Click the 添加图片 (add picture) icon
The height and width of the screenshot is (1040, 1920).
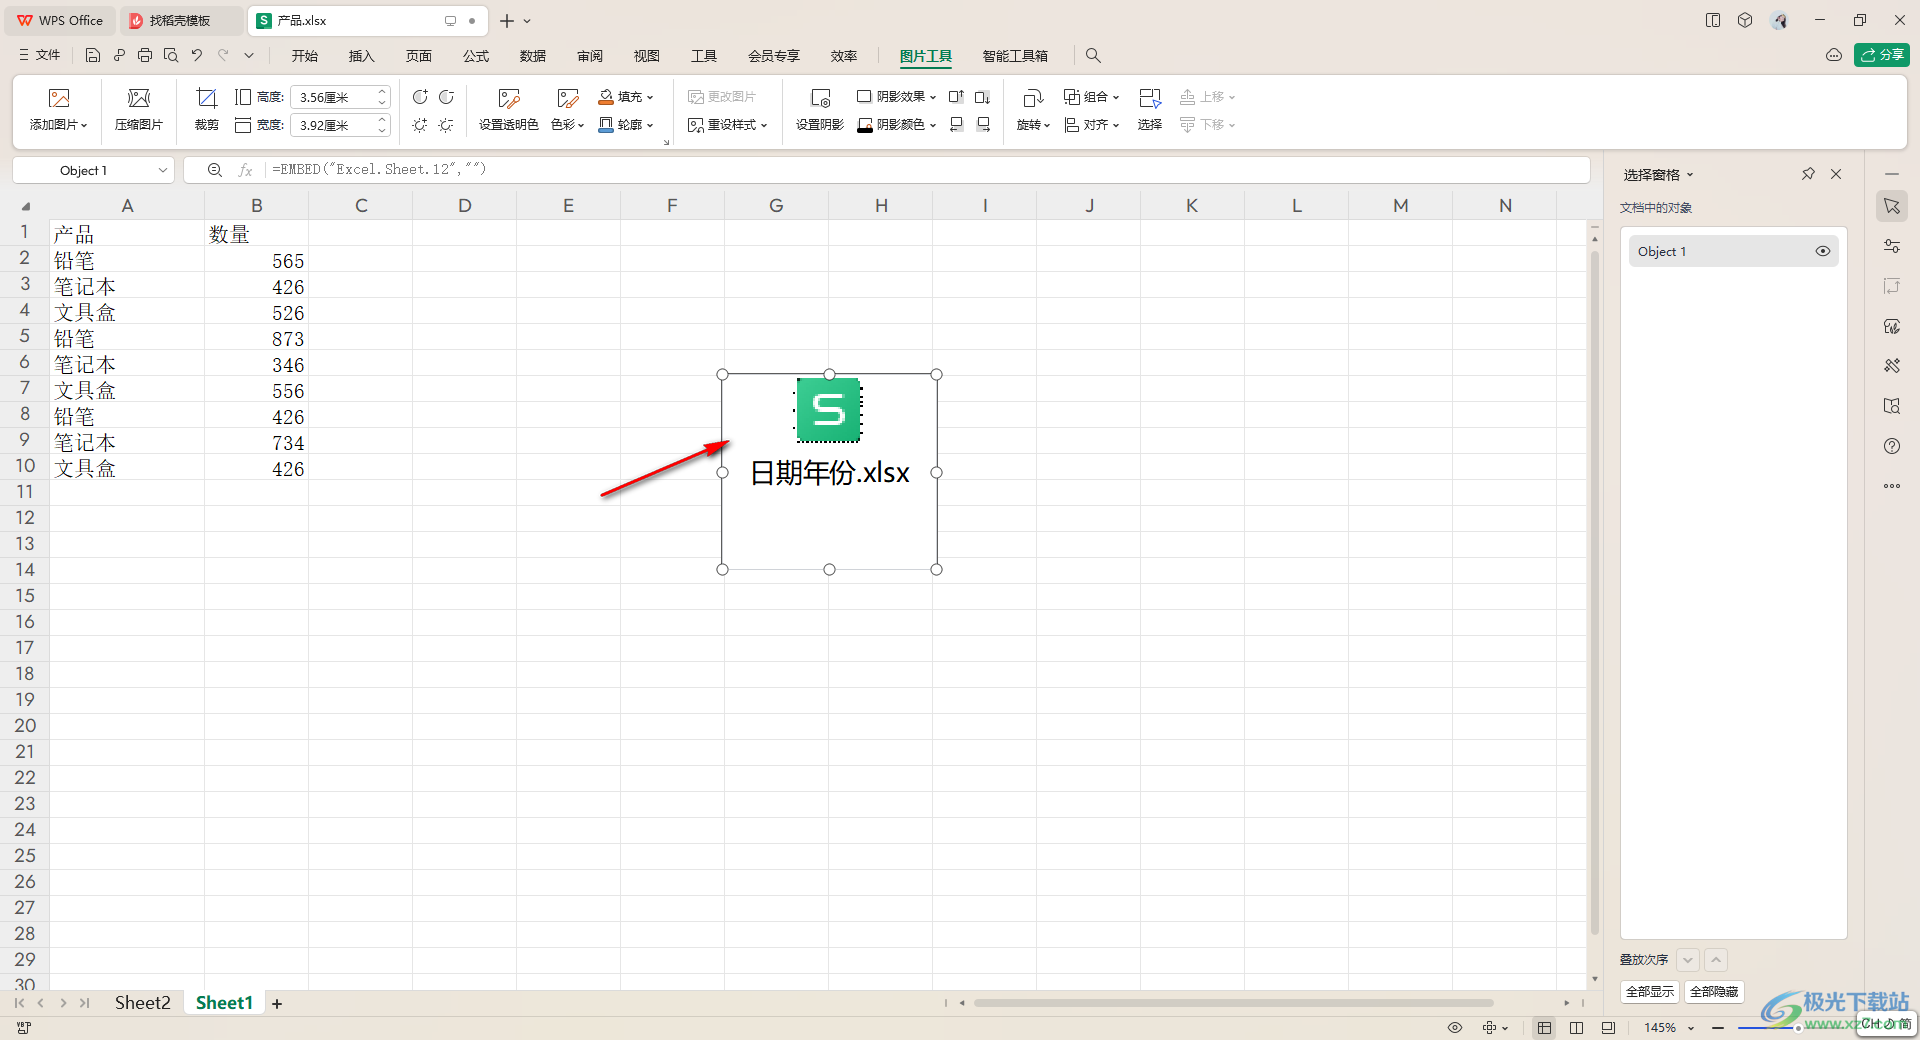(x=59, y=98)
